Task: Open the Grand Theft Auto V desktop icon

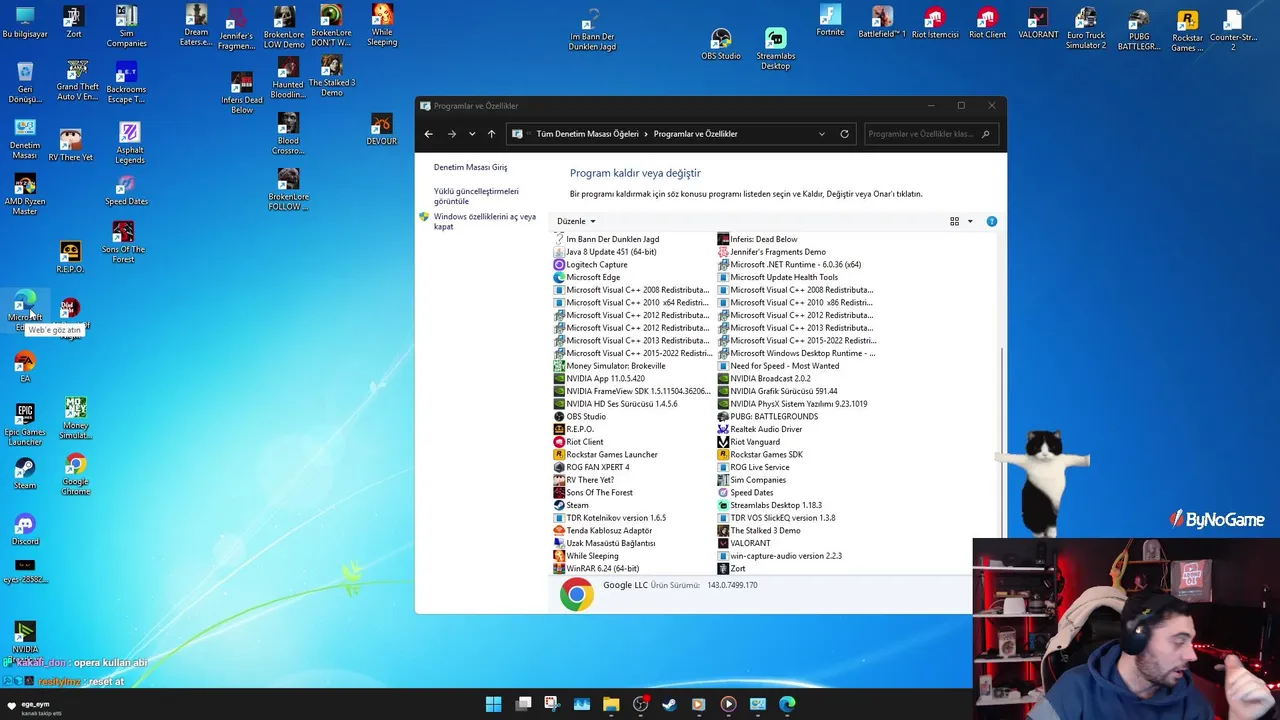Action: (77, 81)
